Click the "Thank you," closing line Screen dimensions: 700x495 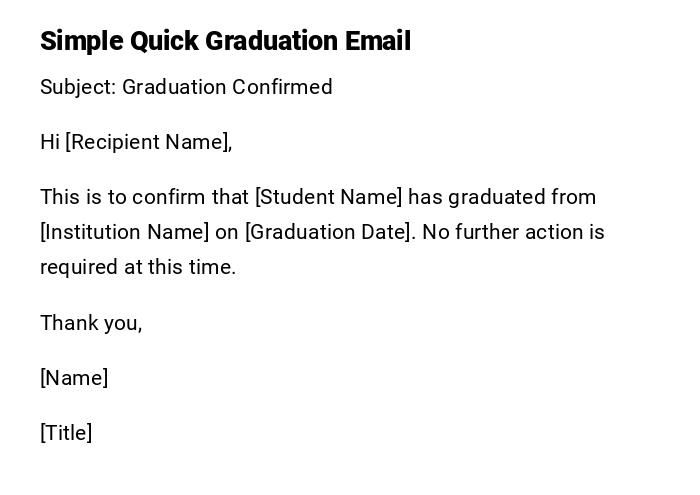tap(91, 323)
